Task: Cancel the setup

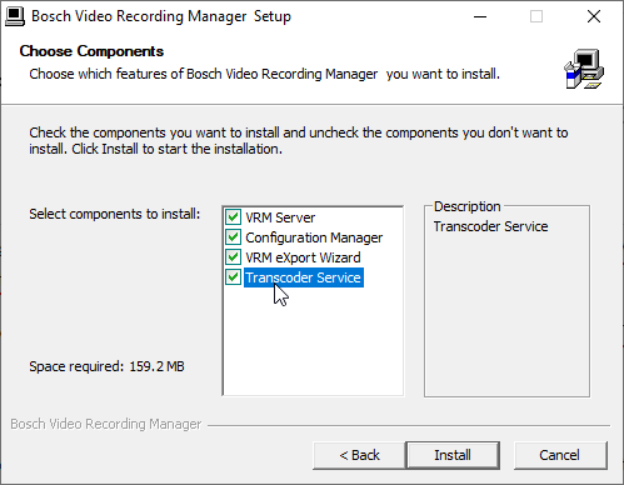Action: click(559, 455)
